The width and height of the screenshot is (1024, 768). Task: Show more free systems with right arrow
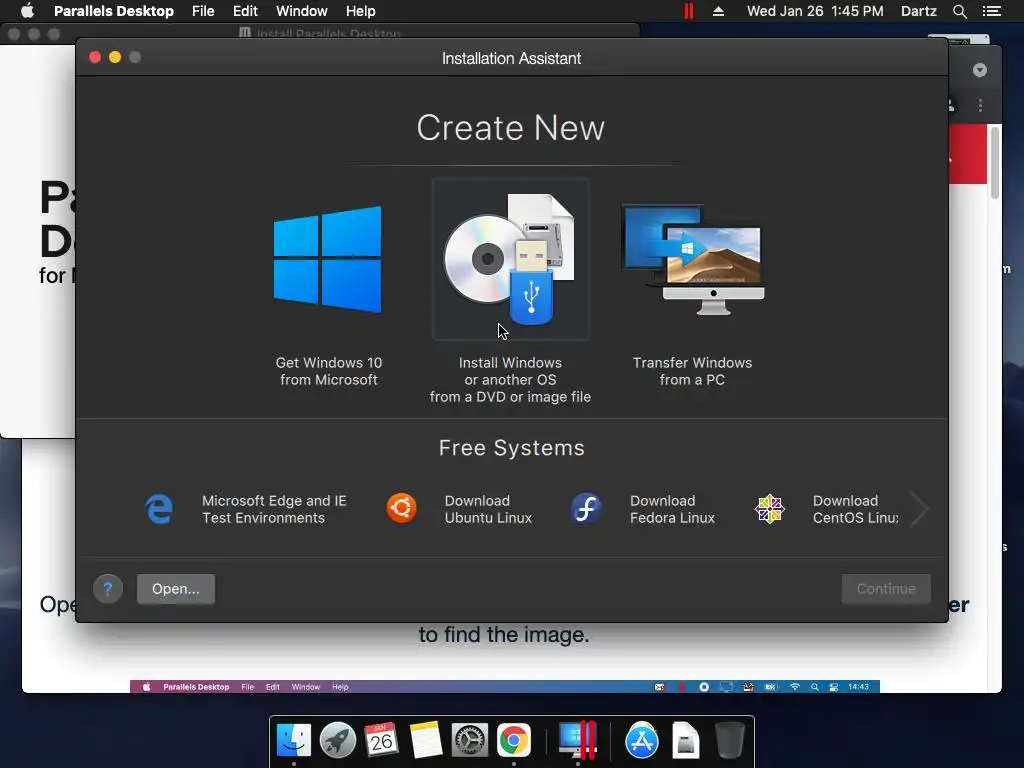point(919,509)
